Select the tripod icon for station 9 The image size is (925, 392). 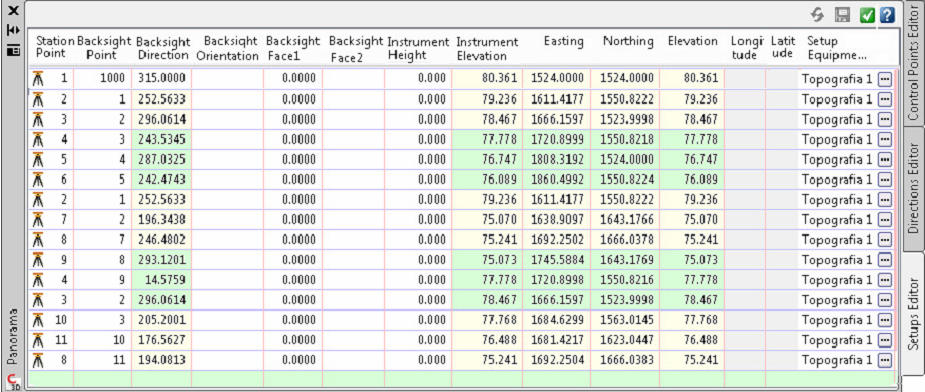click(x=38, y=260)
